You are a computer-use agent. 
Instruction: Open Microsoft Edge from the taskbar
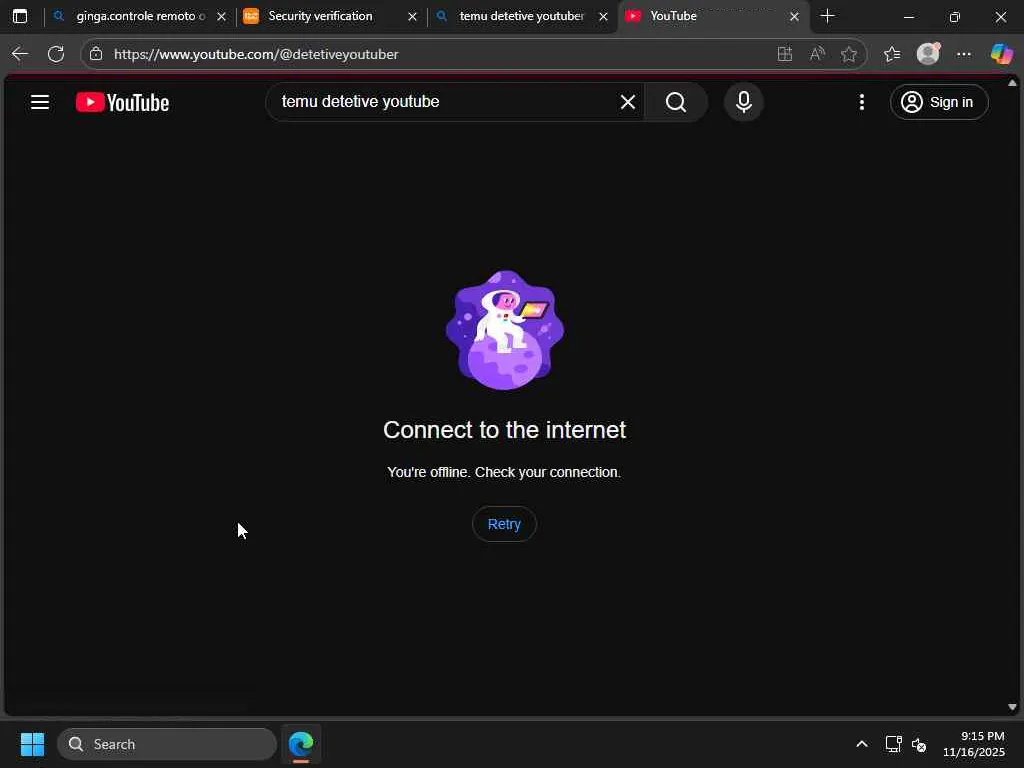click(x=301, y=744)
